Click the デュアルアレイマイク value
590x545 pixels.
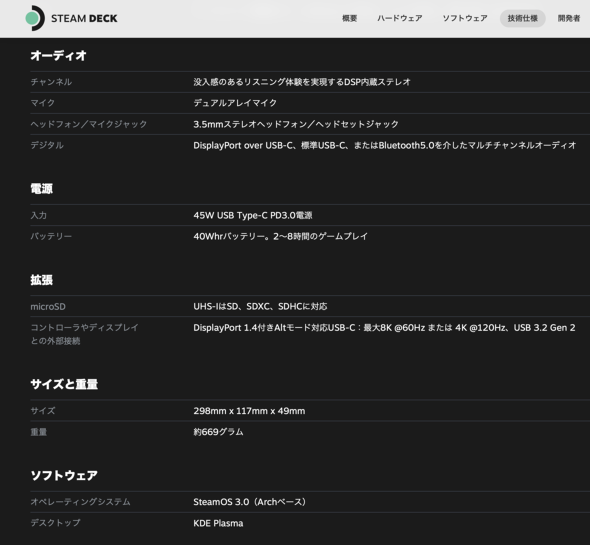pyautogui.click(x=235, y=103)
